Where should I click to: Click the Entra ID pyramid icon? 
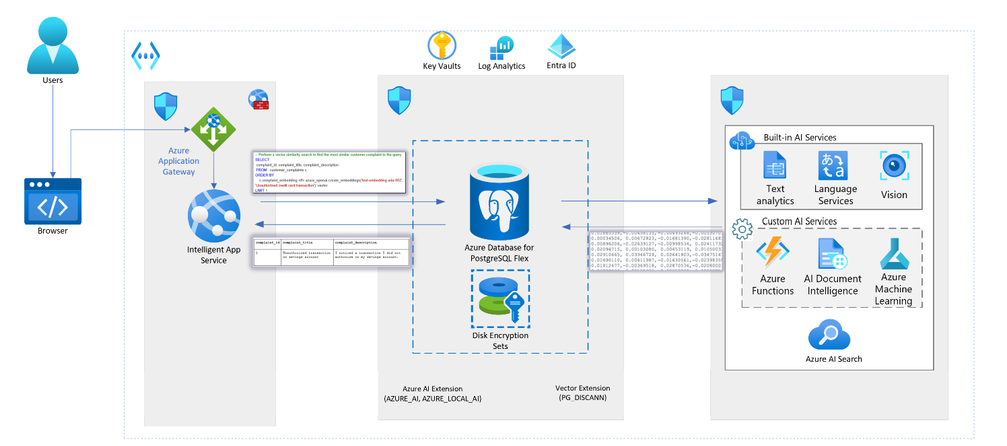coord(561,46)
